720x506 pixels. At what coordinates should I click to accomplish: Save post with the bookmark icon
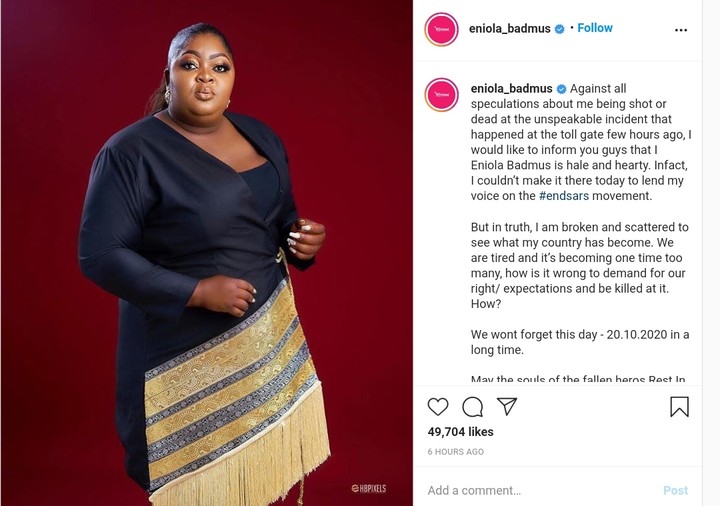pyautogui.click(x=679, y=407)
